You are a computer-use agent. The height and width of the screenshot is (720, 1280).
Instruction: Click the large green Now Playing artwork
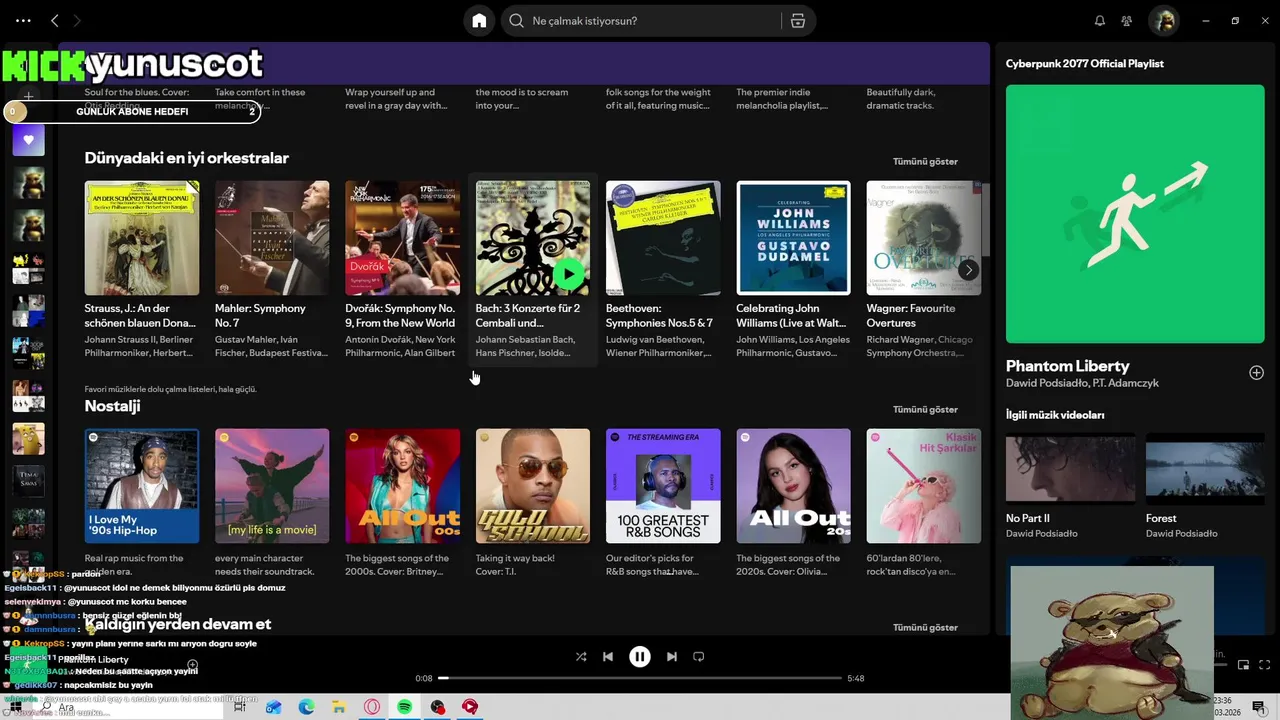(1135, 214)
